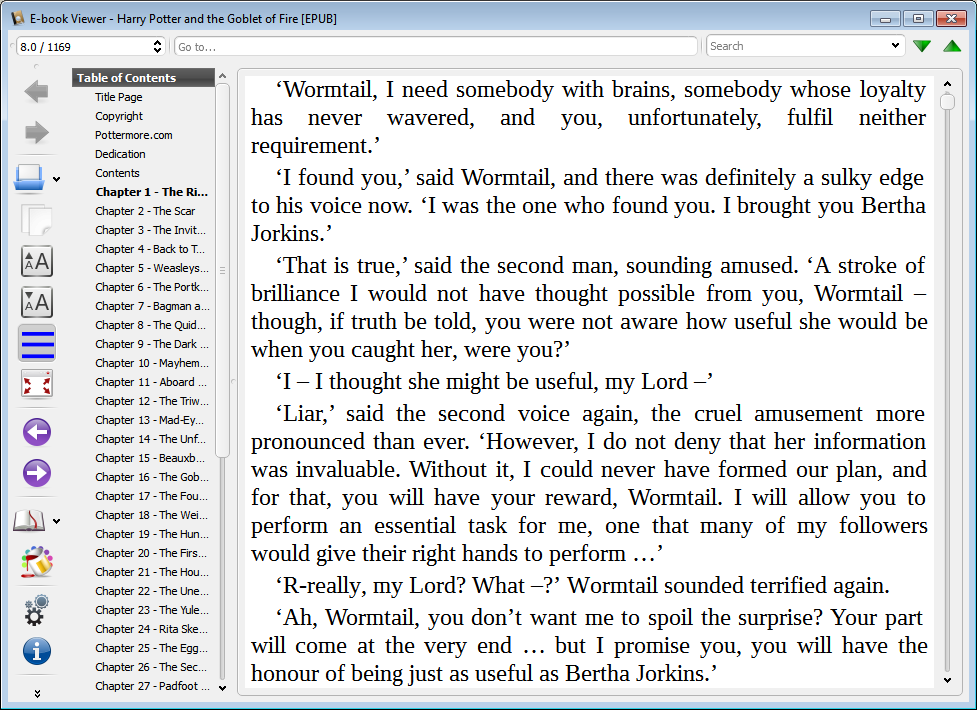Decrease font size with smaller A icon

click(x=37, y=302)
